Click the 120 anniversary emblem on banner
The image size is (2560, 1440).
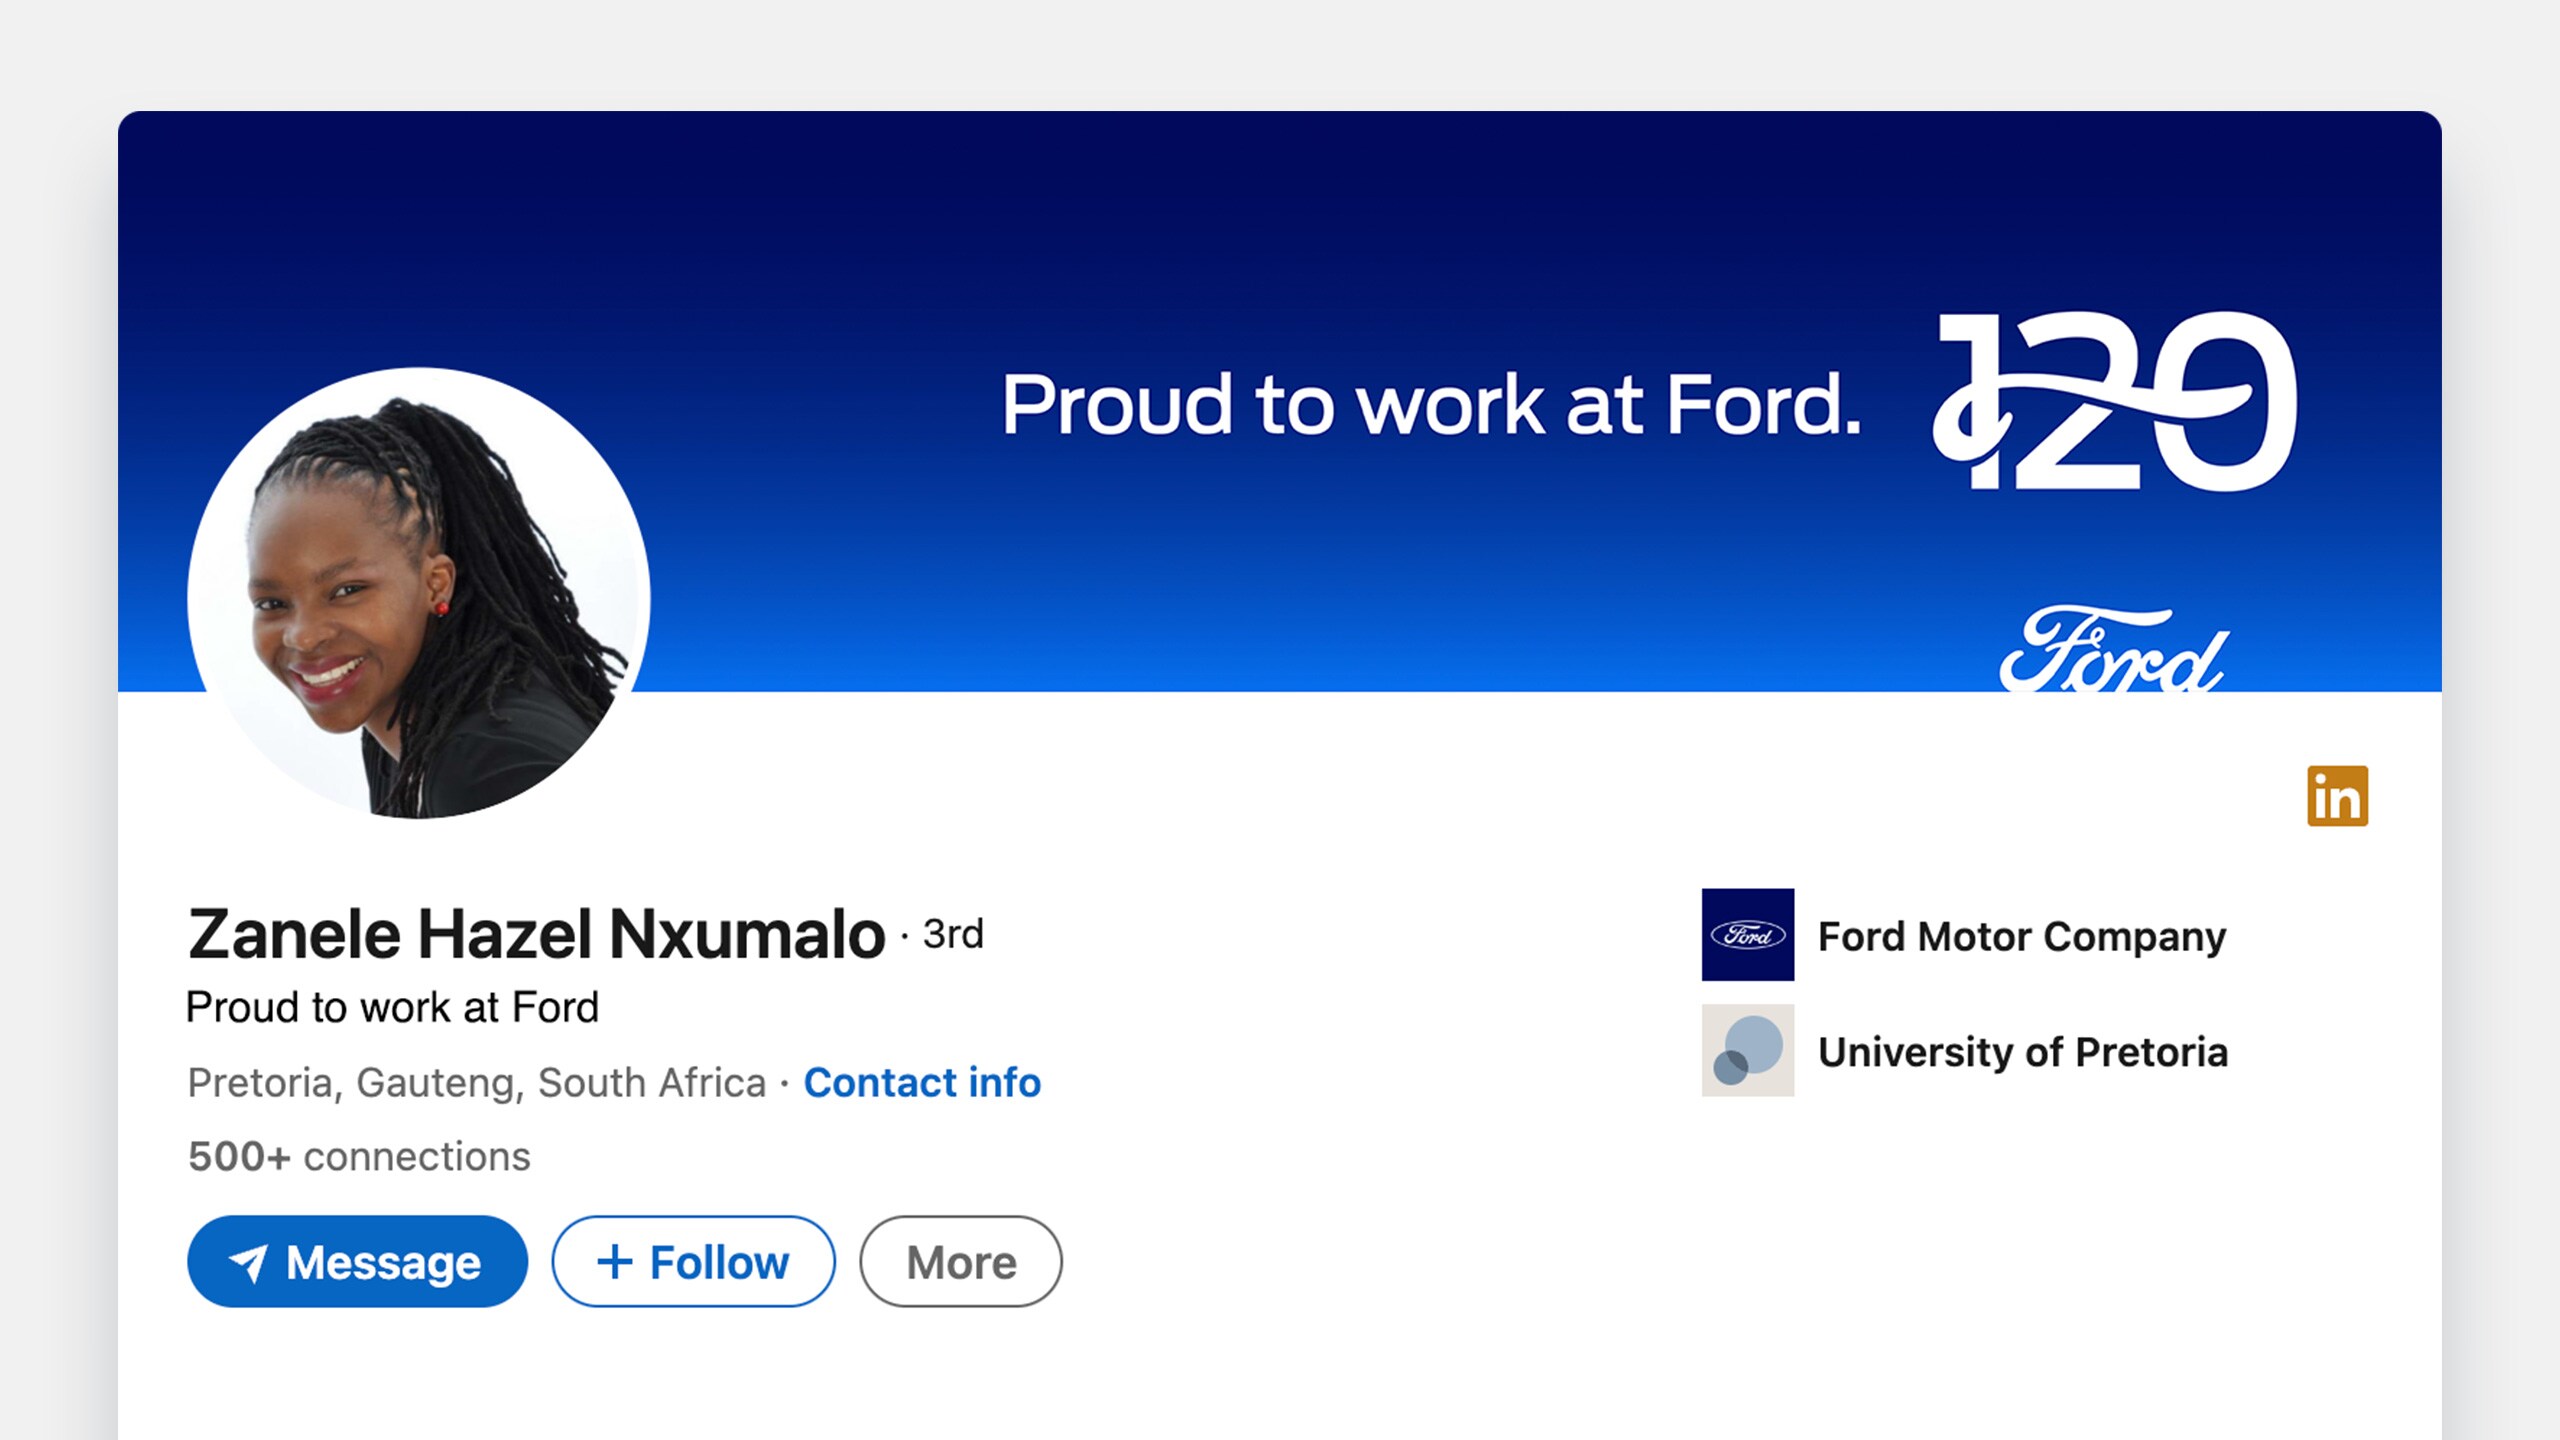[2114, 401]
